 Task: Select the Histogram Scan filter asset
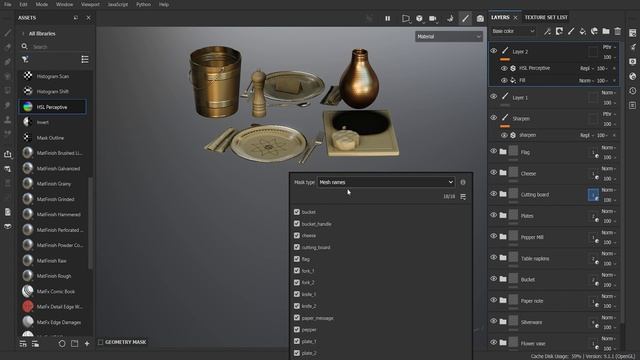point(53,76)
